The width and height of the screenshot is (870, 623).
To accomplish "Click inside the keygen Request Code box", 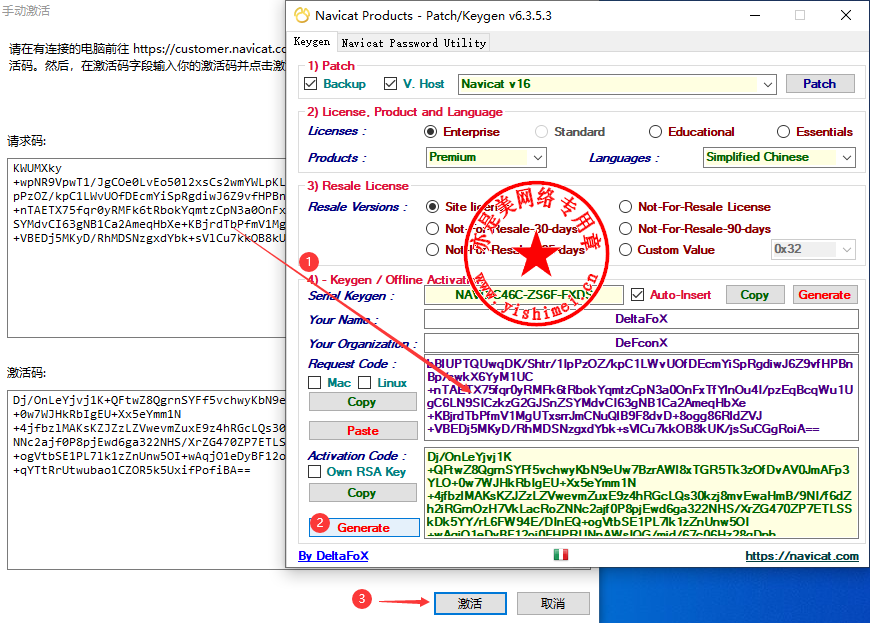I will pos(641,398).
